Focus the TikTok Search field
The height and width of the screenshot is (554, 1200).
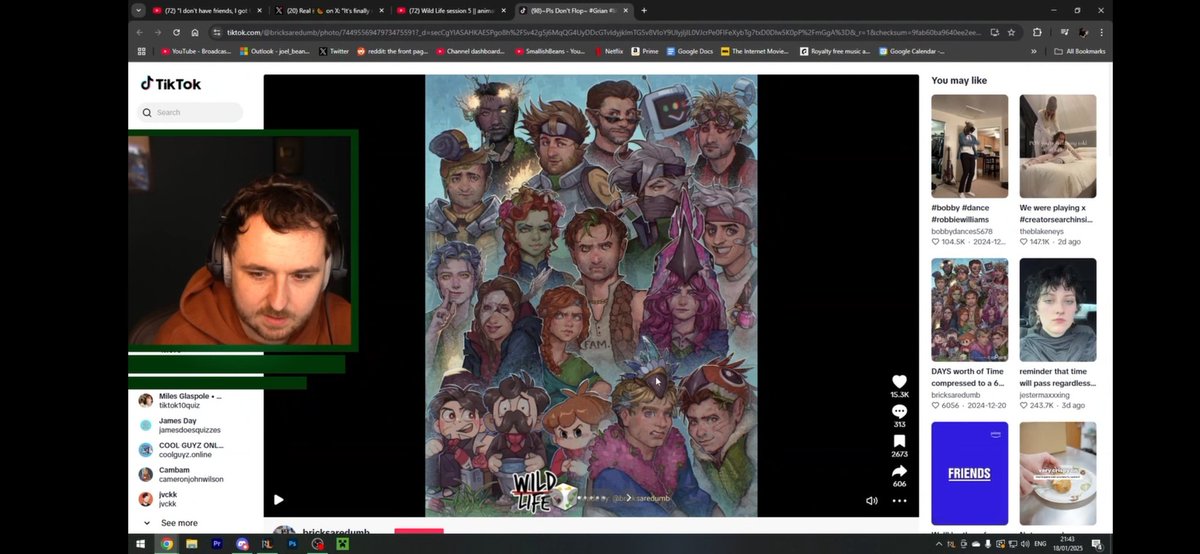[190, 112]
